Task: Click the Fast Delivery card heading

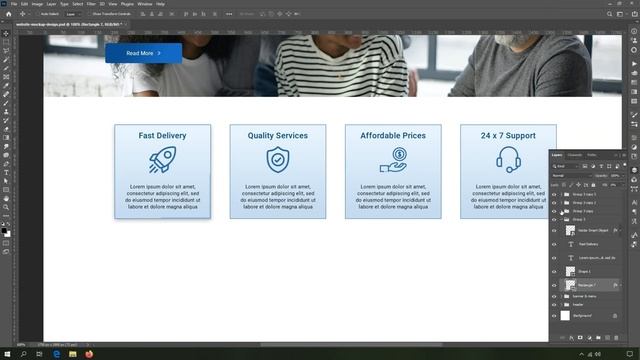Action: pyautogui.click(x=162, y=136)
